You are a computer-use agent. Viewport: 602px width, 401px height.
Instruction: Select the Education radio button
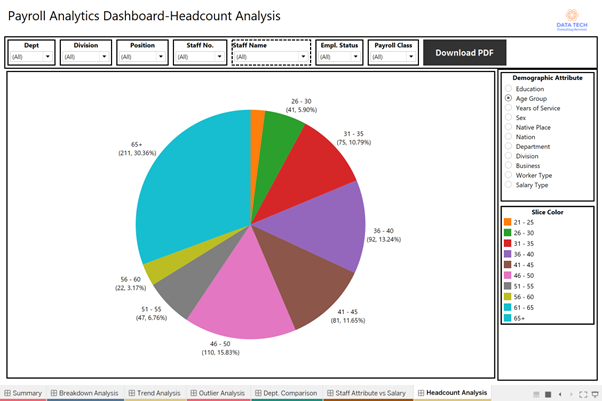tap(508, 89)
